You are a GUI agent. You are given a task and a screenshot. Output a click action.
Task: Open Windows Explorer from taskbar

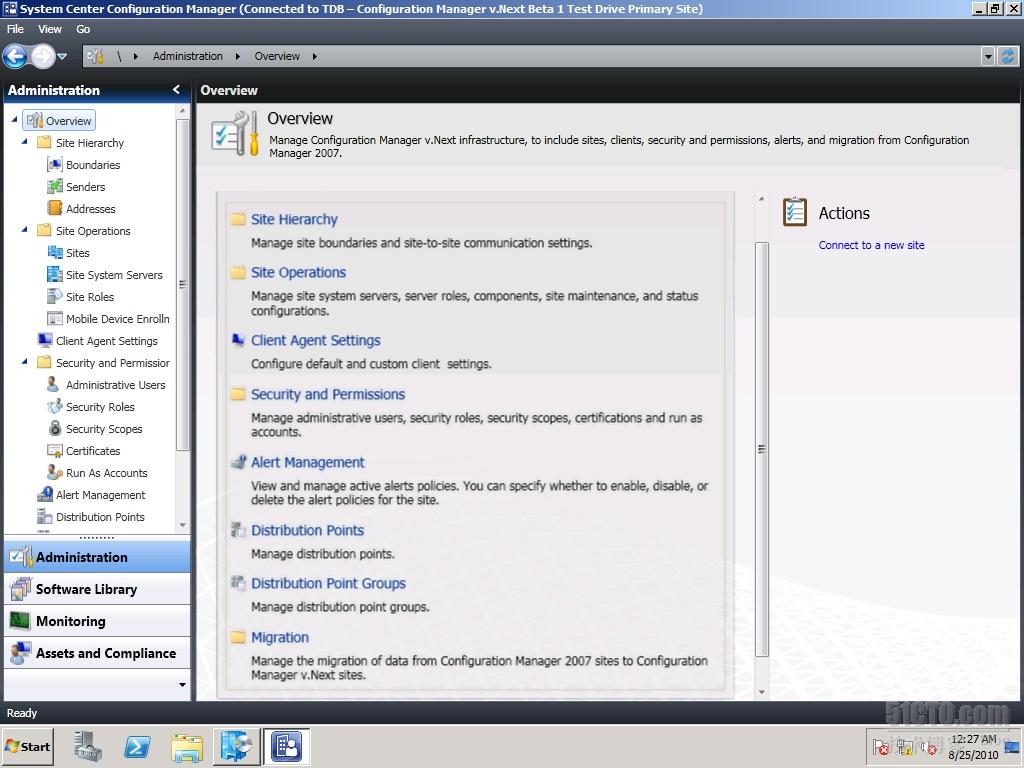click(187, 746)
